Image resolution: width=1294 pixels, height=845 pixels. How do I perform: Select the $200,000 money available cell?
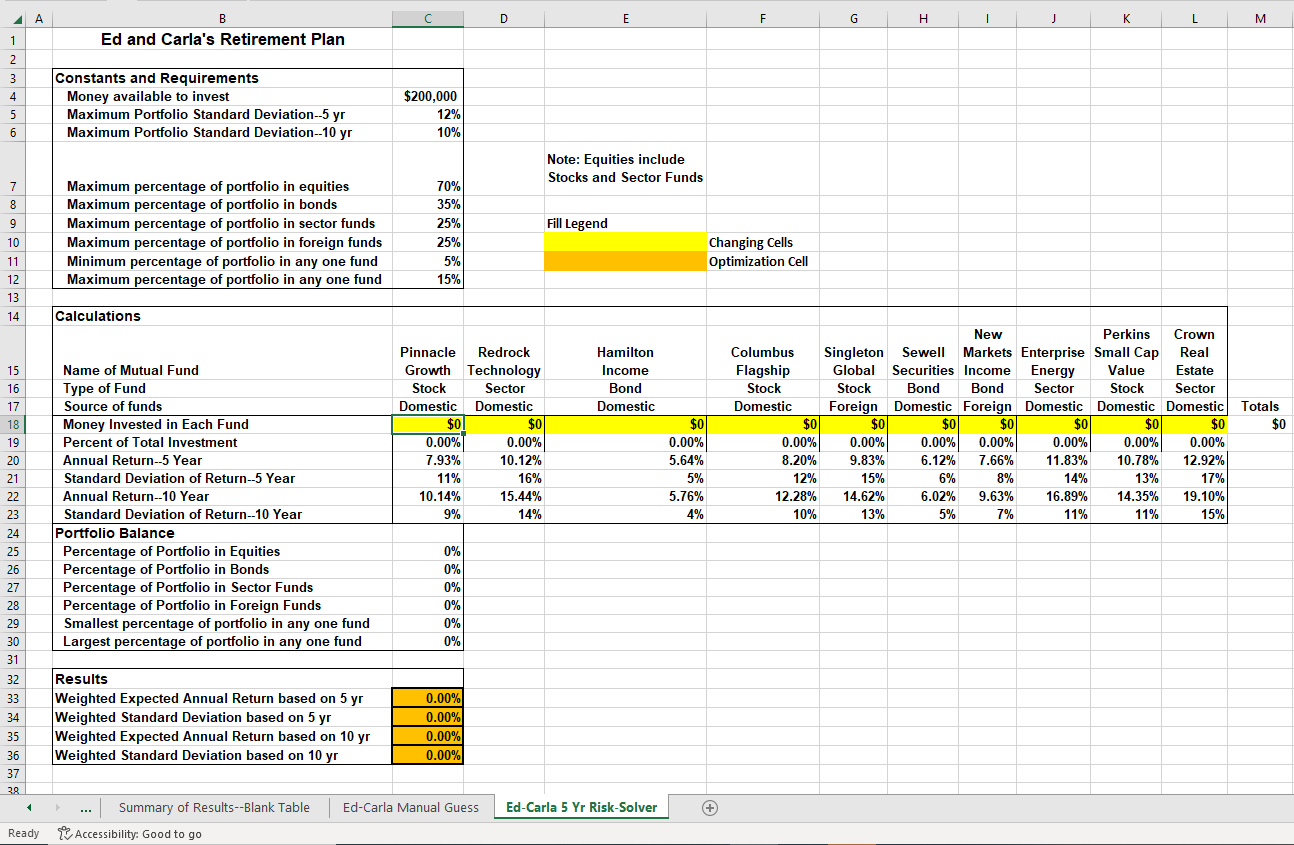tap(428, 96)
